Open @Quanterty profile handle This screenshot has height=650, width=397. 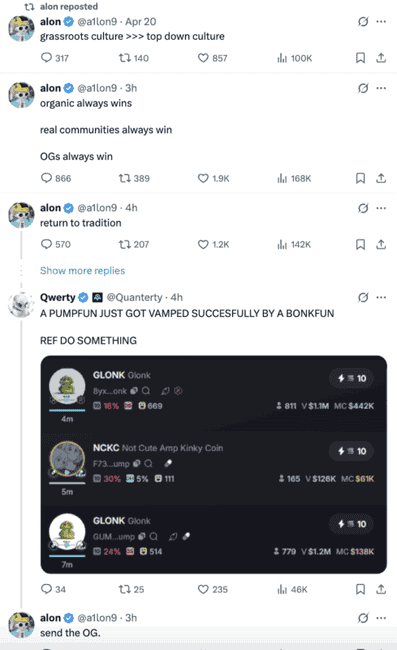pyautogui.click(x=135, y=298)
